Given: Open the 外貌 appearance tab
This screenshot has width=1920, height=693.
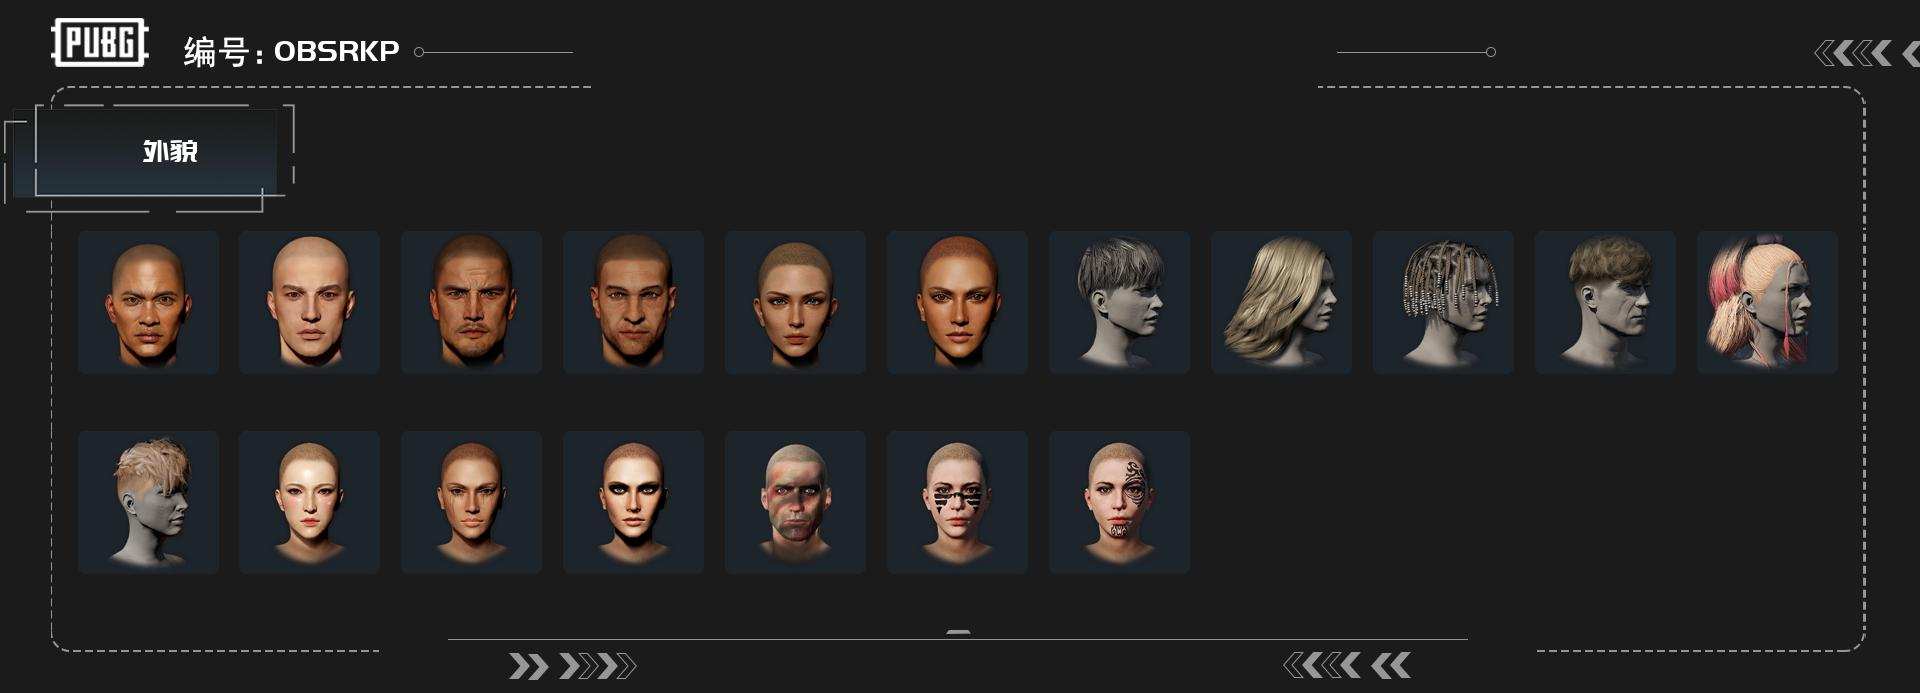Looking at the screenshot, I should pos(155,152).
